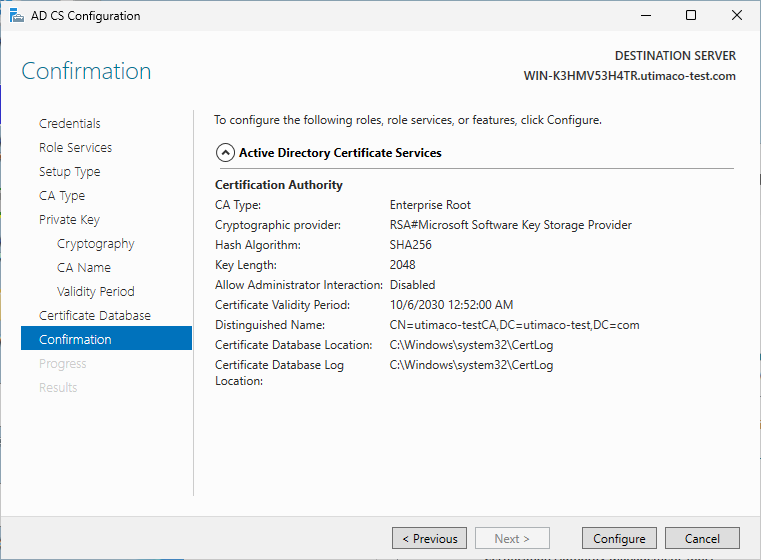Image resolution: width=761 pixels, height=560 pixels.
Task: Go to the Credentials step
Action: pos(70,124)
